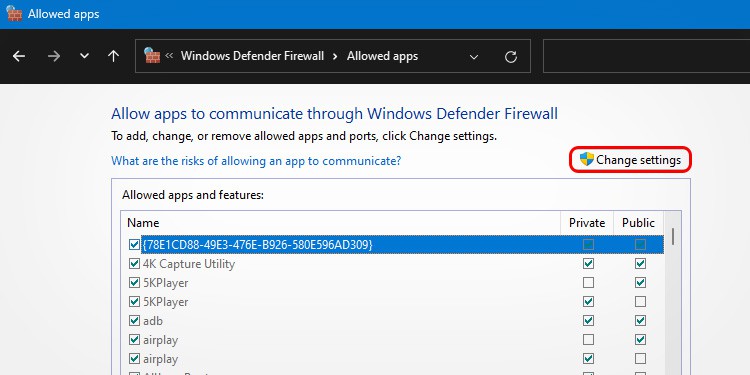
Task: Toggle Private for the {78E1CD88...} entry
Action: click(x=588, y=244)
